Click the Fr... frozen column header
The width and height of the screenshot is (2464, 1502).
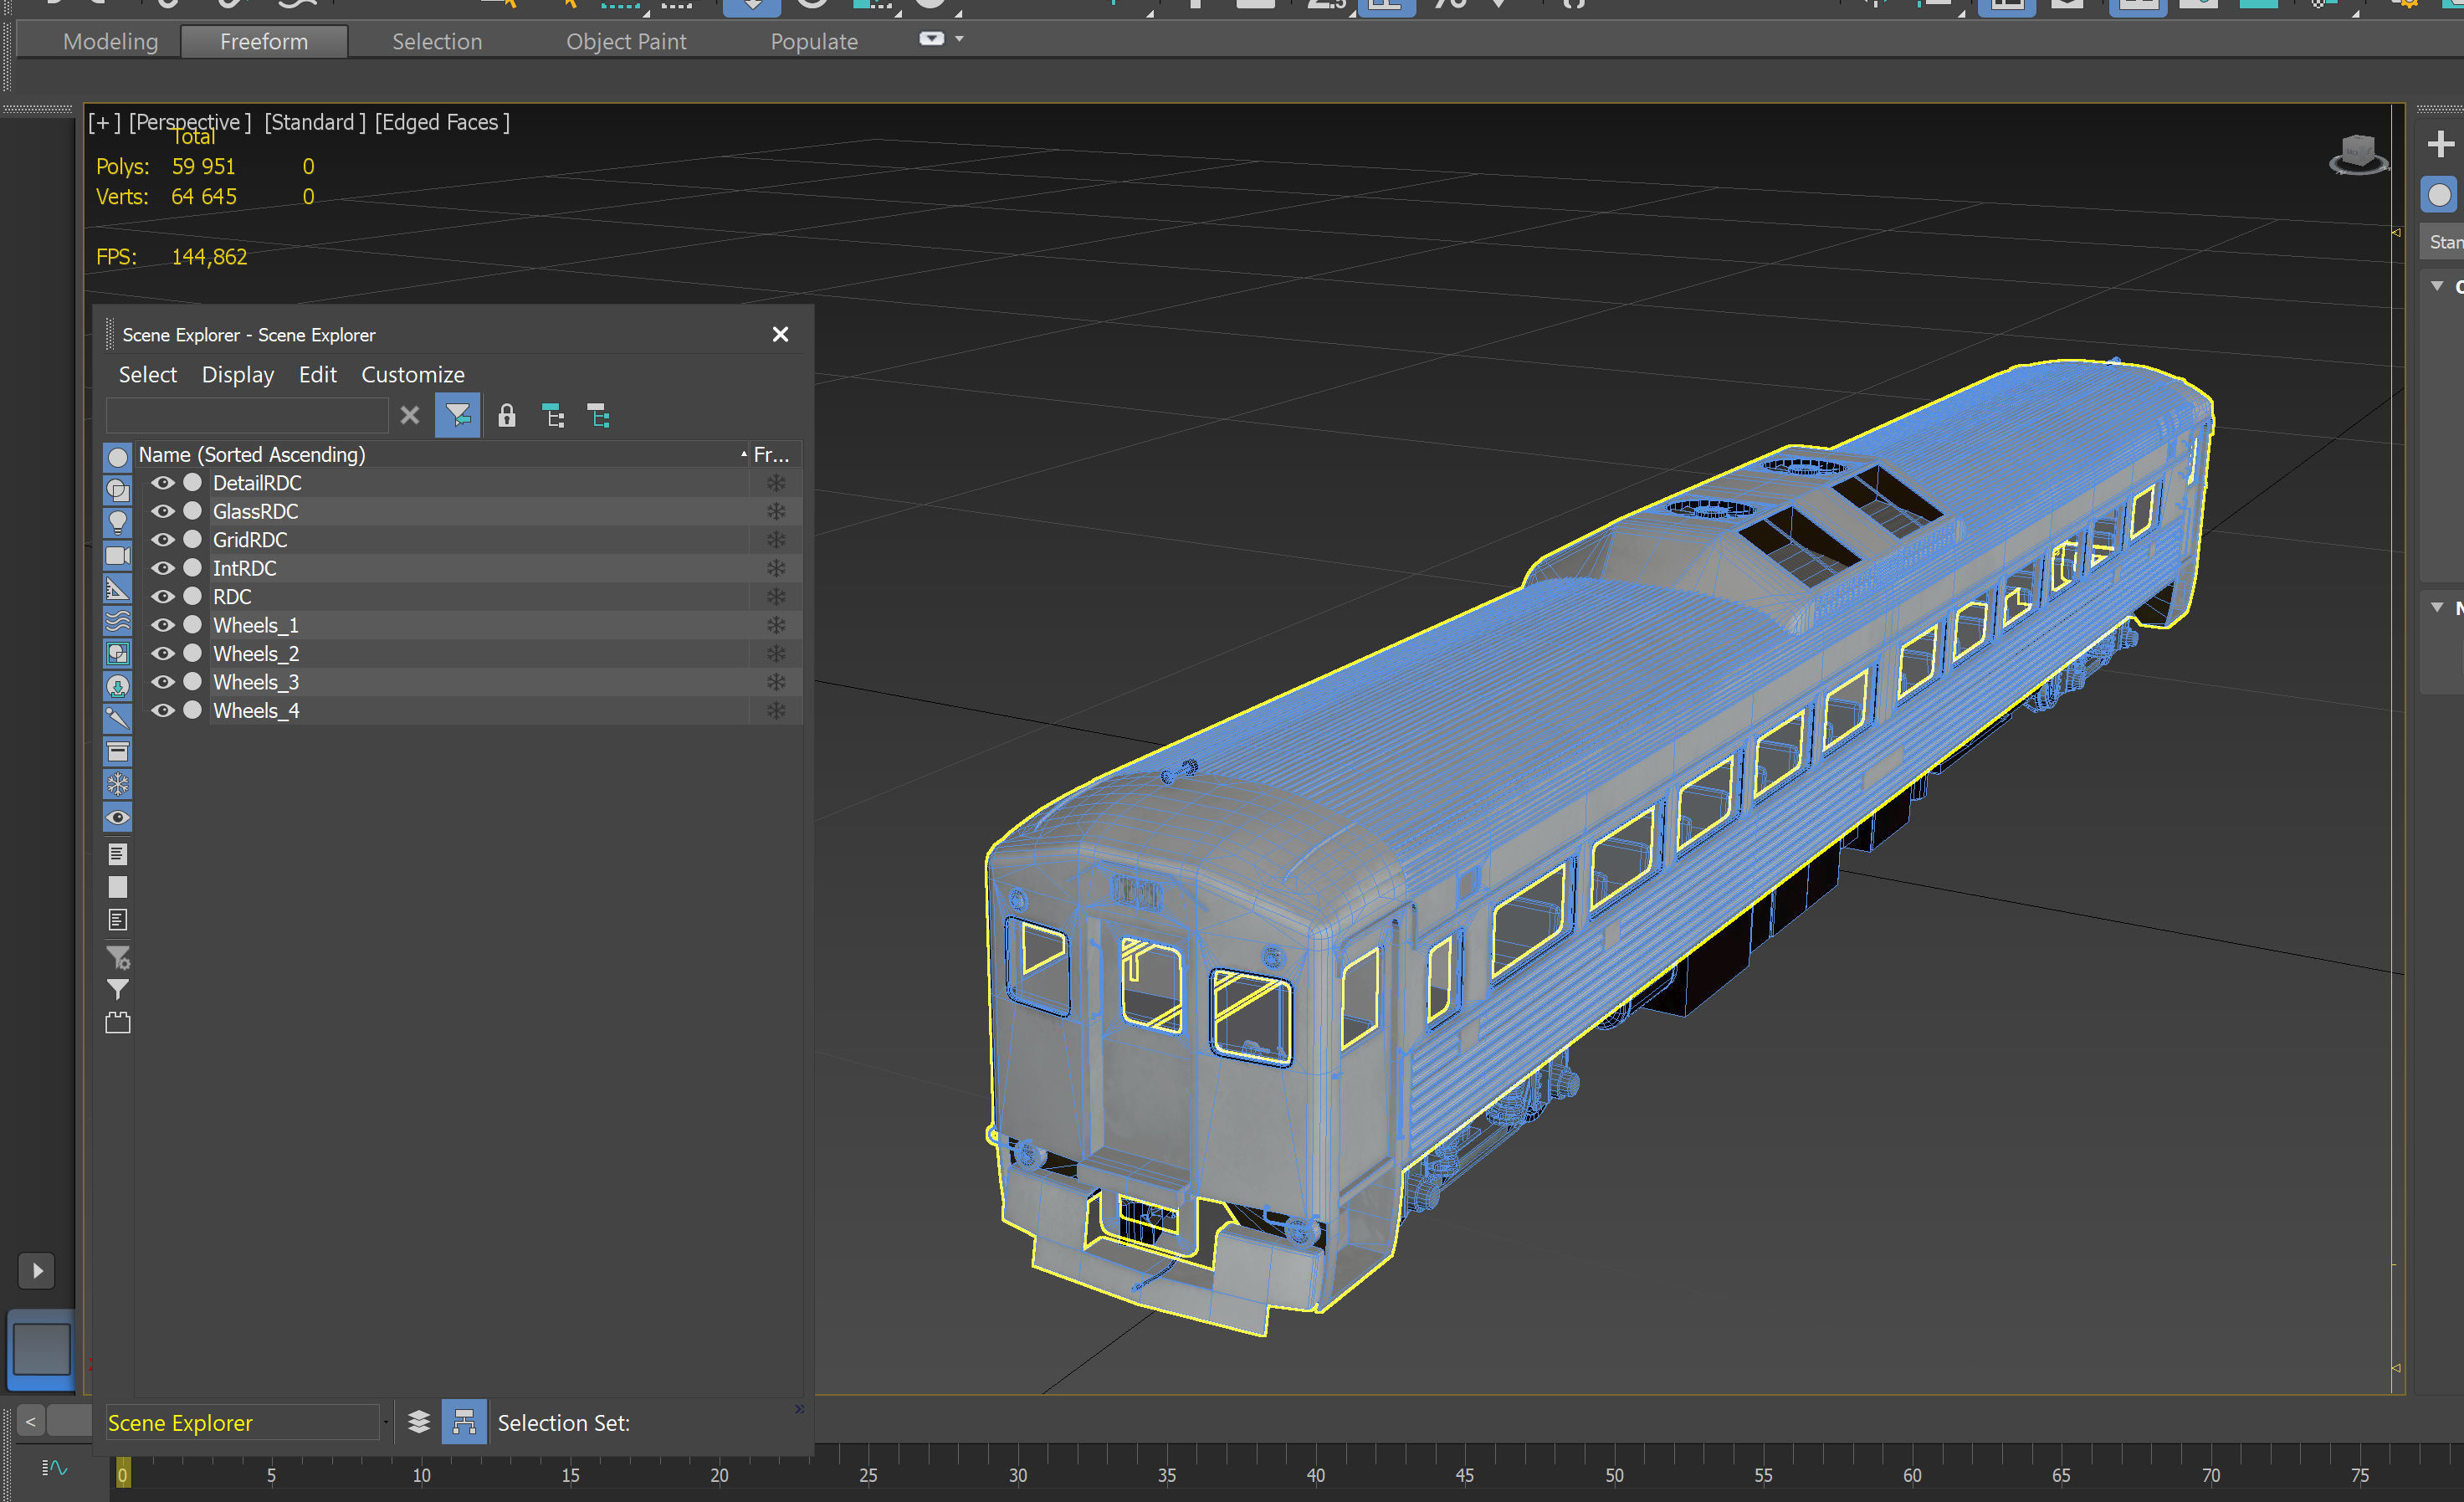[x=774, y=455]
